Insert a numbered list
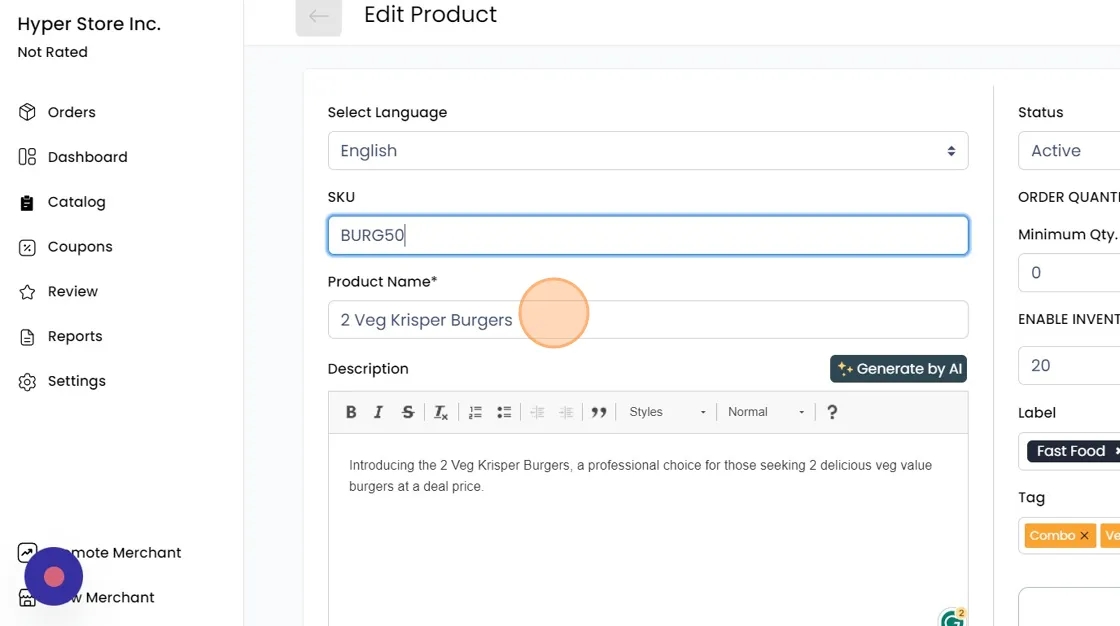 [475, 412]
